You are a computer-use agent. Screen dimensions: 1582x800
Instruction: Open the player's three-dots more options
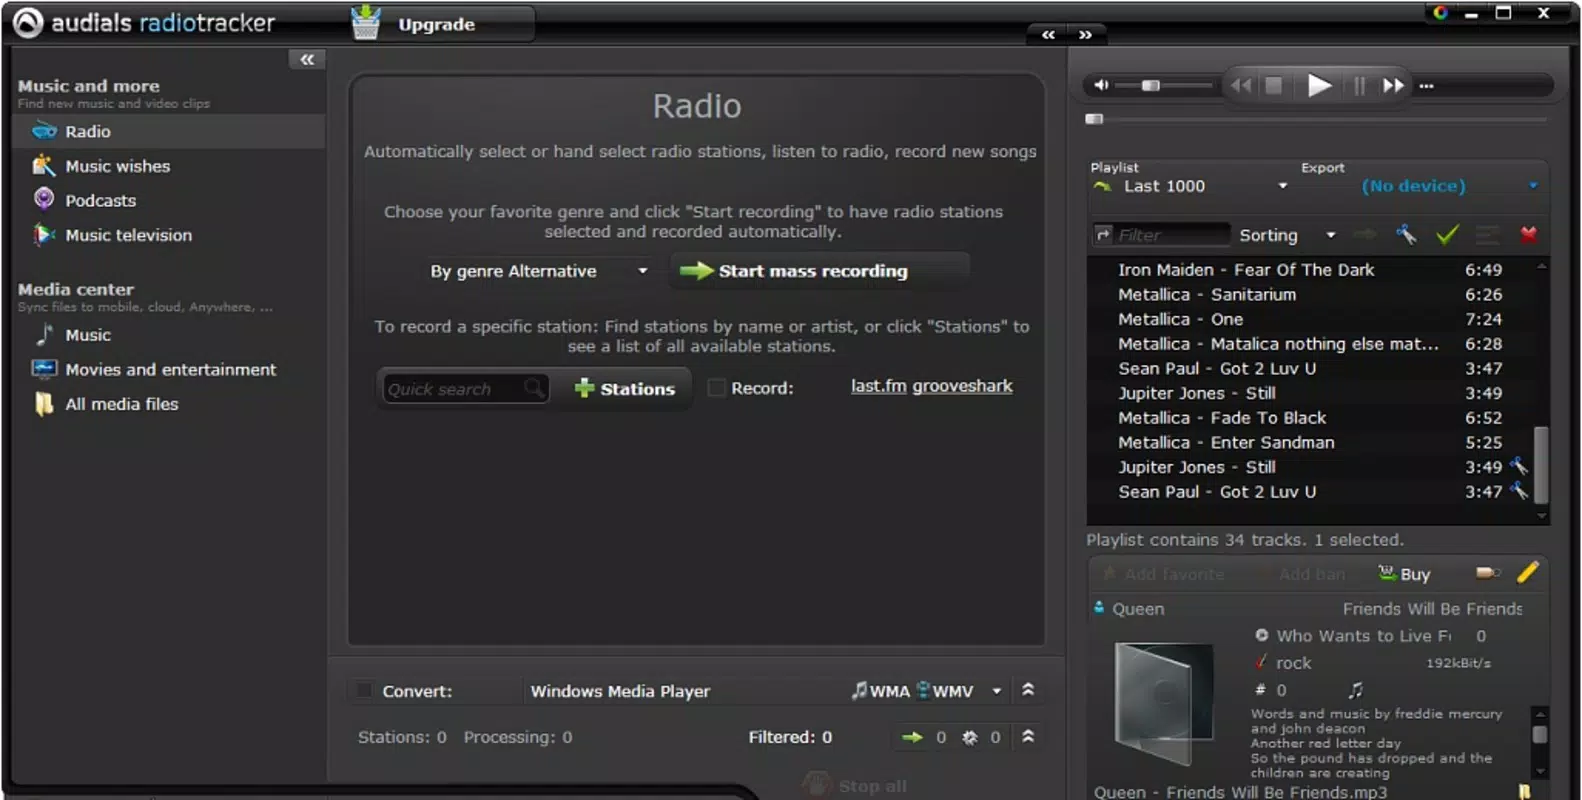1427,86
